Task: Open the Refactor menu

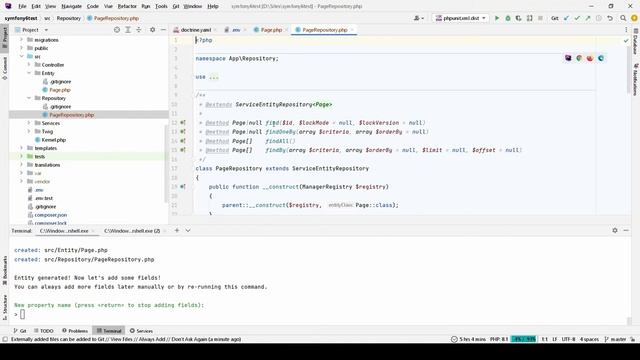Action: coord(127,6)
